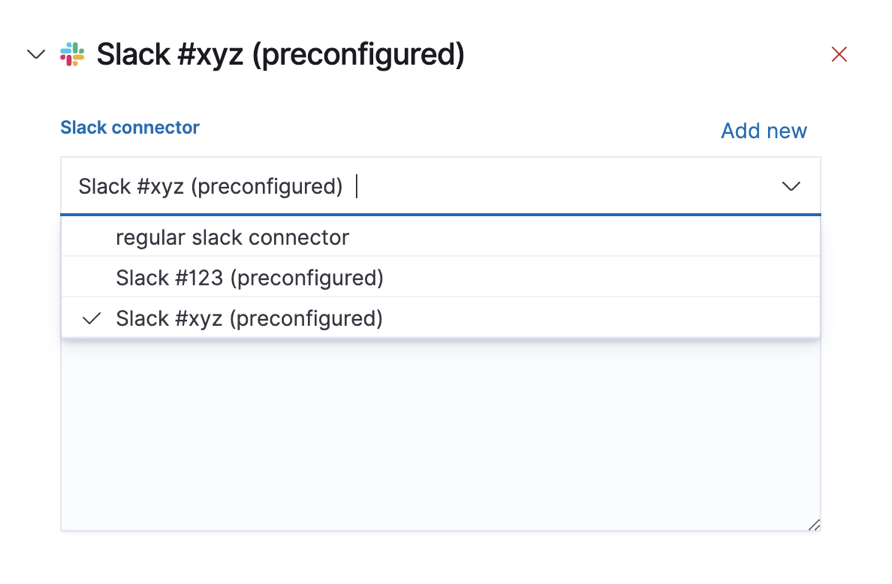This screenshot has height=584, width=892.
Task: Click the text cursor area in the combobox
Action: coord(357,186)
